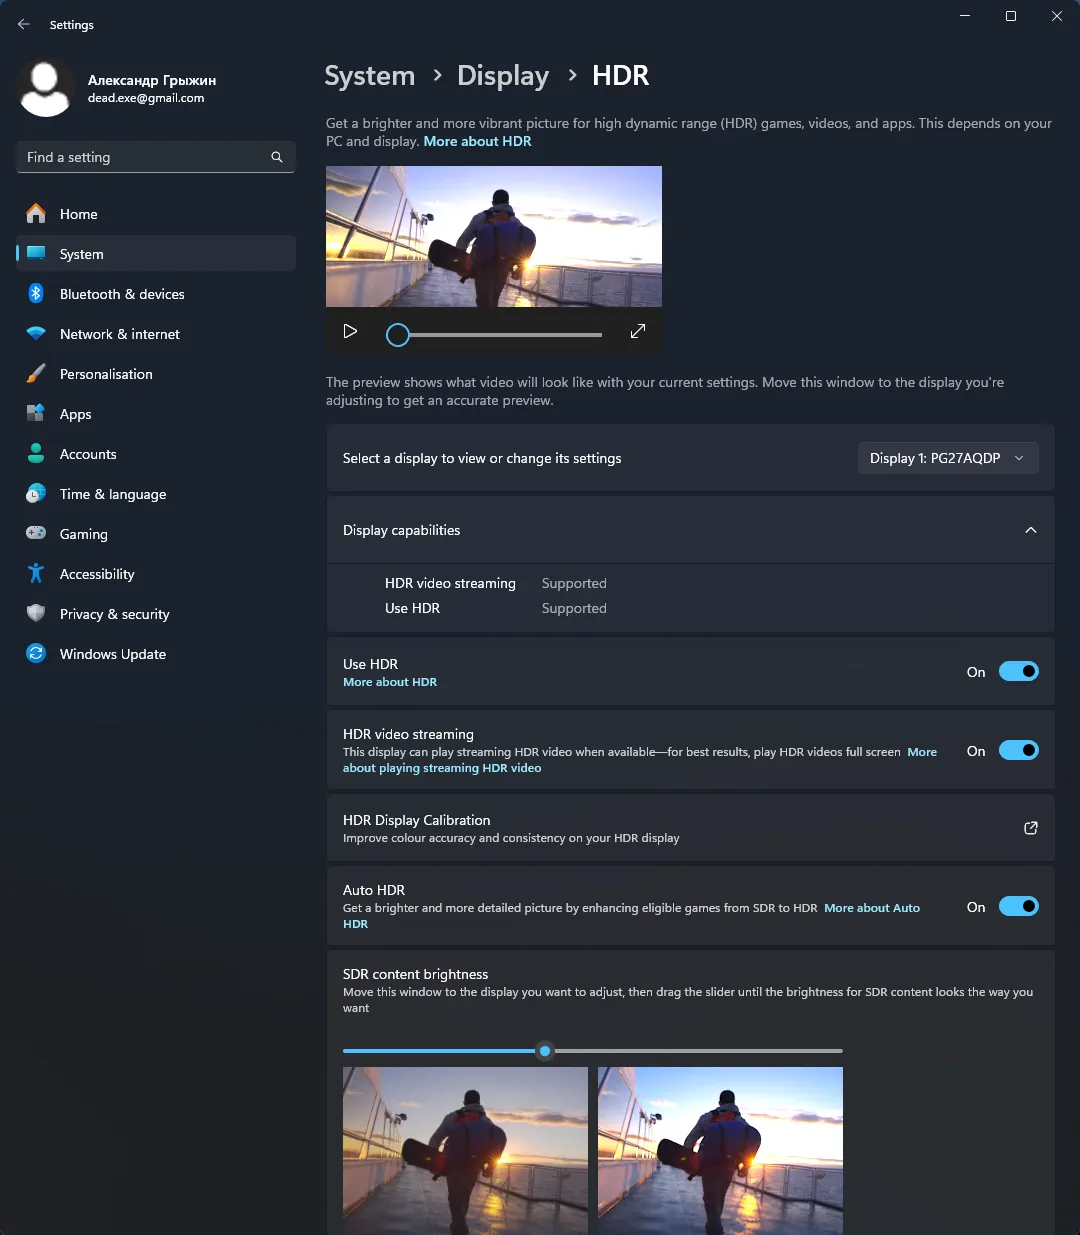
Task: Click the back arrow in Settings header
Action: [x=24, y=24]
